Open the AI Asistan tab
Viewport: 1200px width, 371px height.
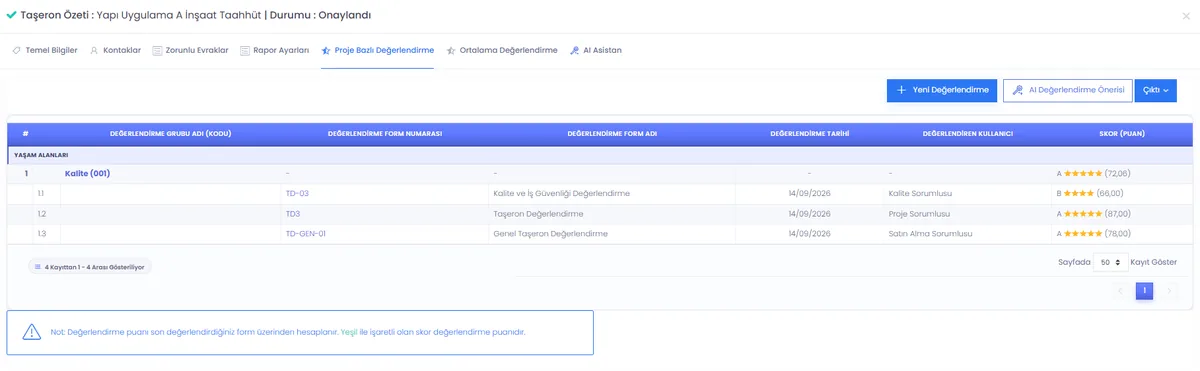click(x=595, y=50)
